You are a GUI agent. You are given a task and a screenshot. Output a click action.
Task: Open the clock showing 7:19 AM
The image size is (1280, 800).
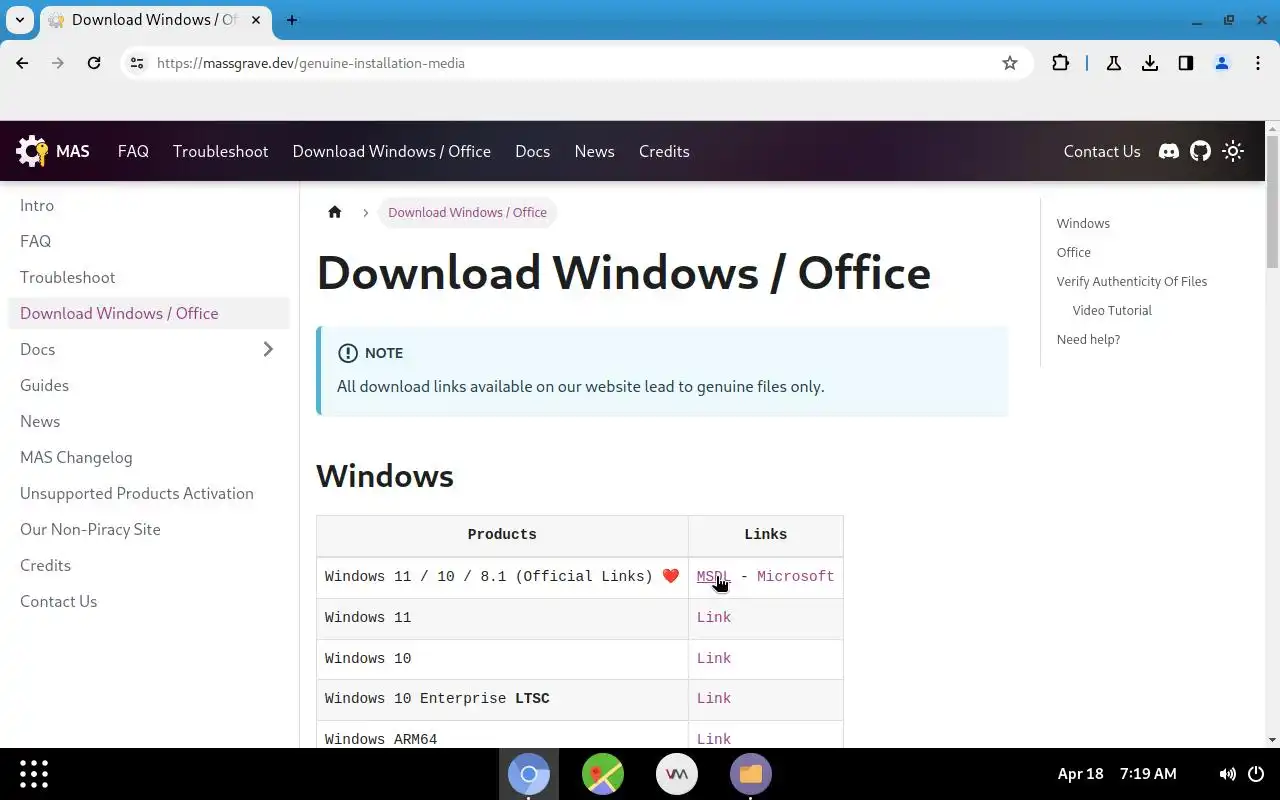1148,773
